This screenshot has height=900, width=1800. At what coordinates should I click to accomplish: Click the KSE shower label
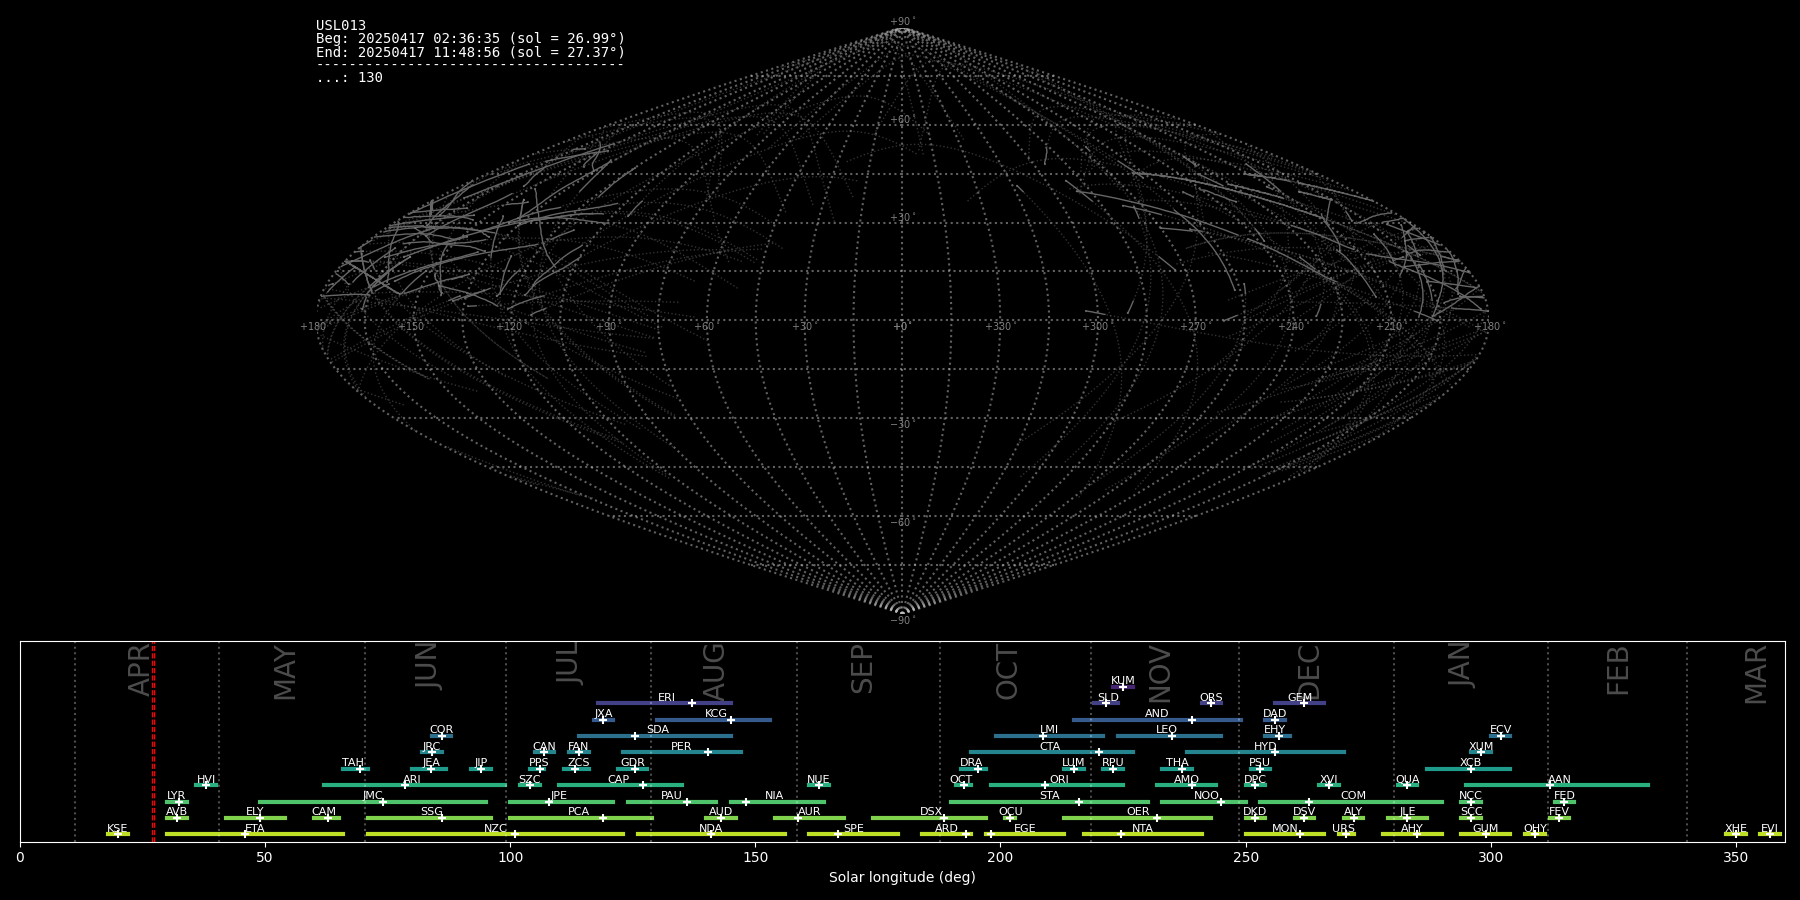117,829
